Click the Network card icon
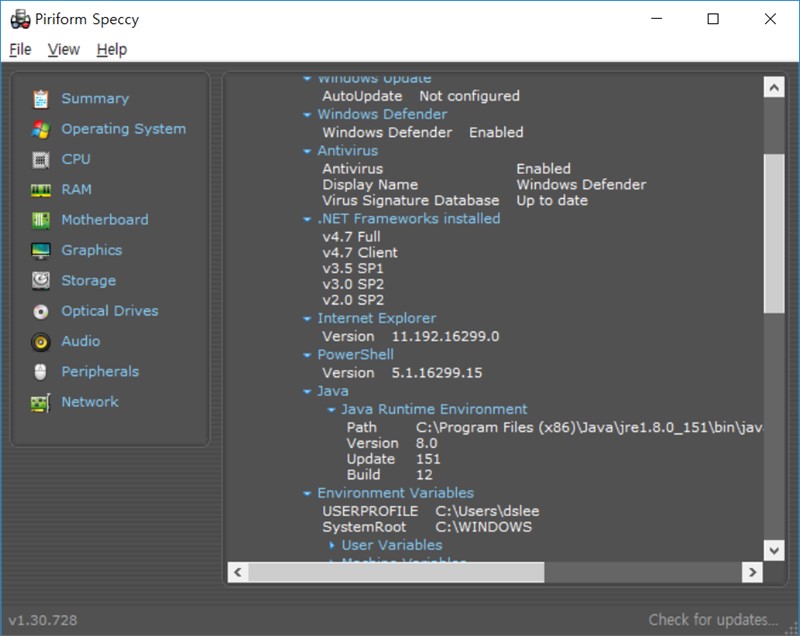800x636 pixels. tap(41, 402)
